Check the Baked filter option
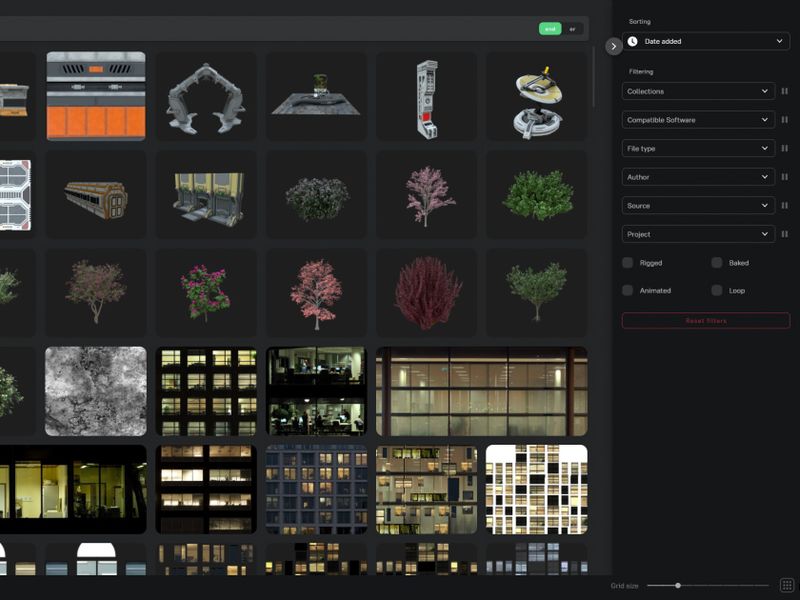Viewport: 800px width, 600px height. click(x=717, y=263)
